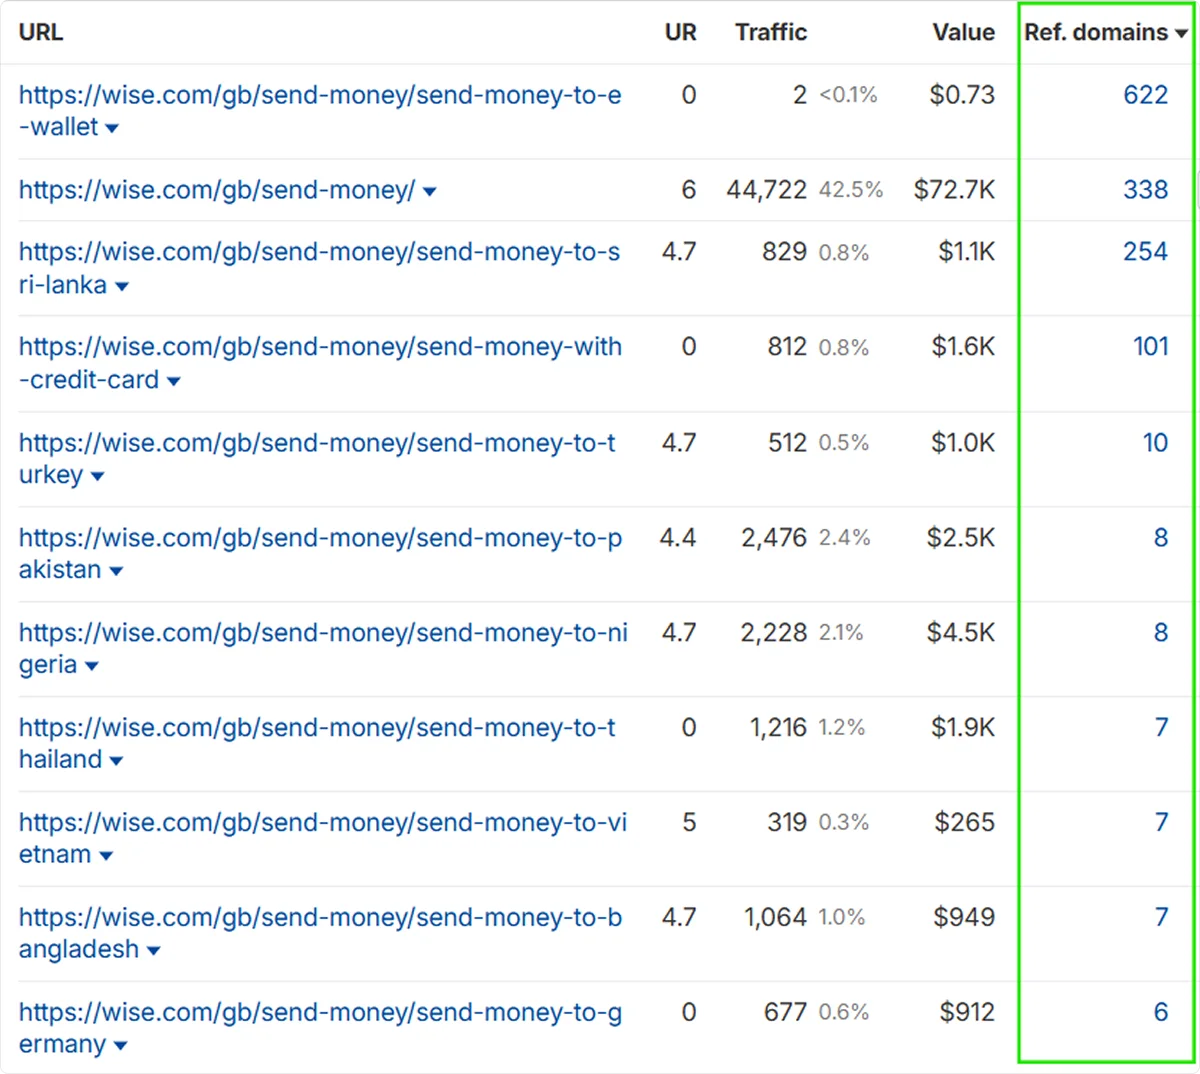Open dropdown arrow beside /gb/send-money/ URL
Screen dimensions: 1200x1074
tap(430, 191)
